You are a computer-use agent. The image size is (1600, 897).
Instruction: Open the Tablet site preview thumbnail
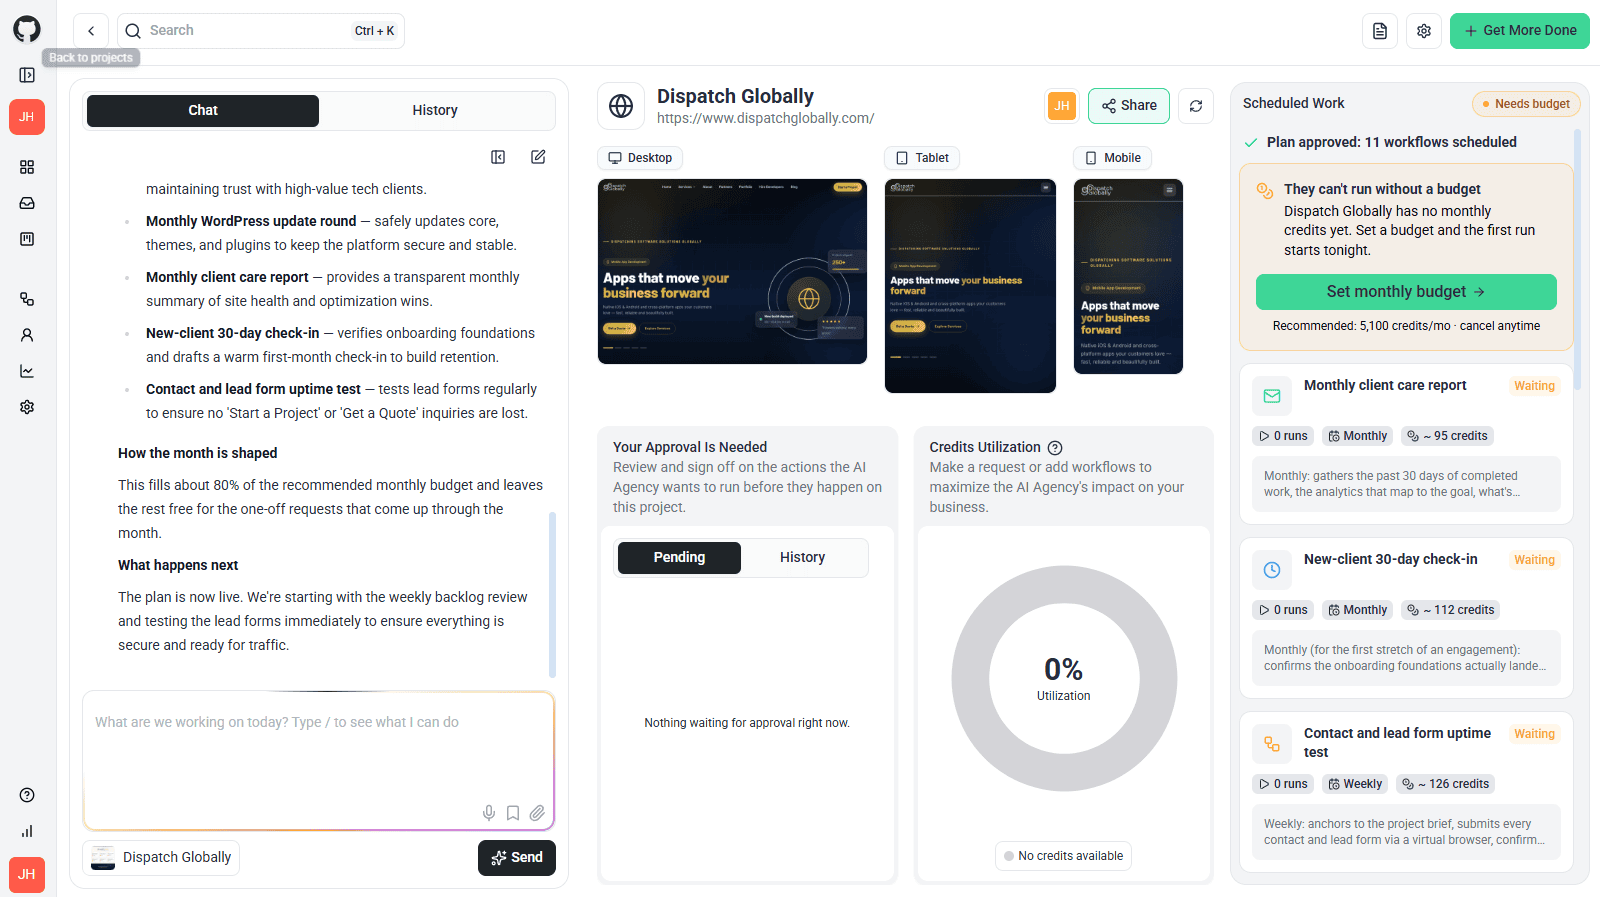[x=970, y=286]
